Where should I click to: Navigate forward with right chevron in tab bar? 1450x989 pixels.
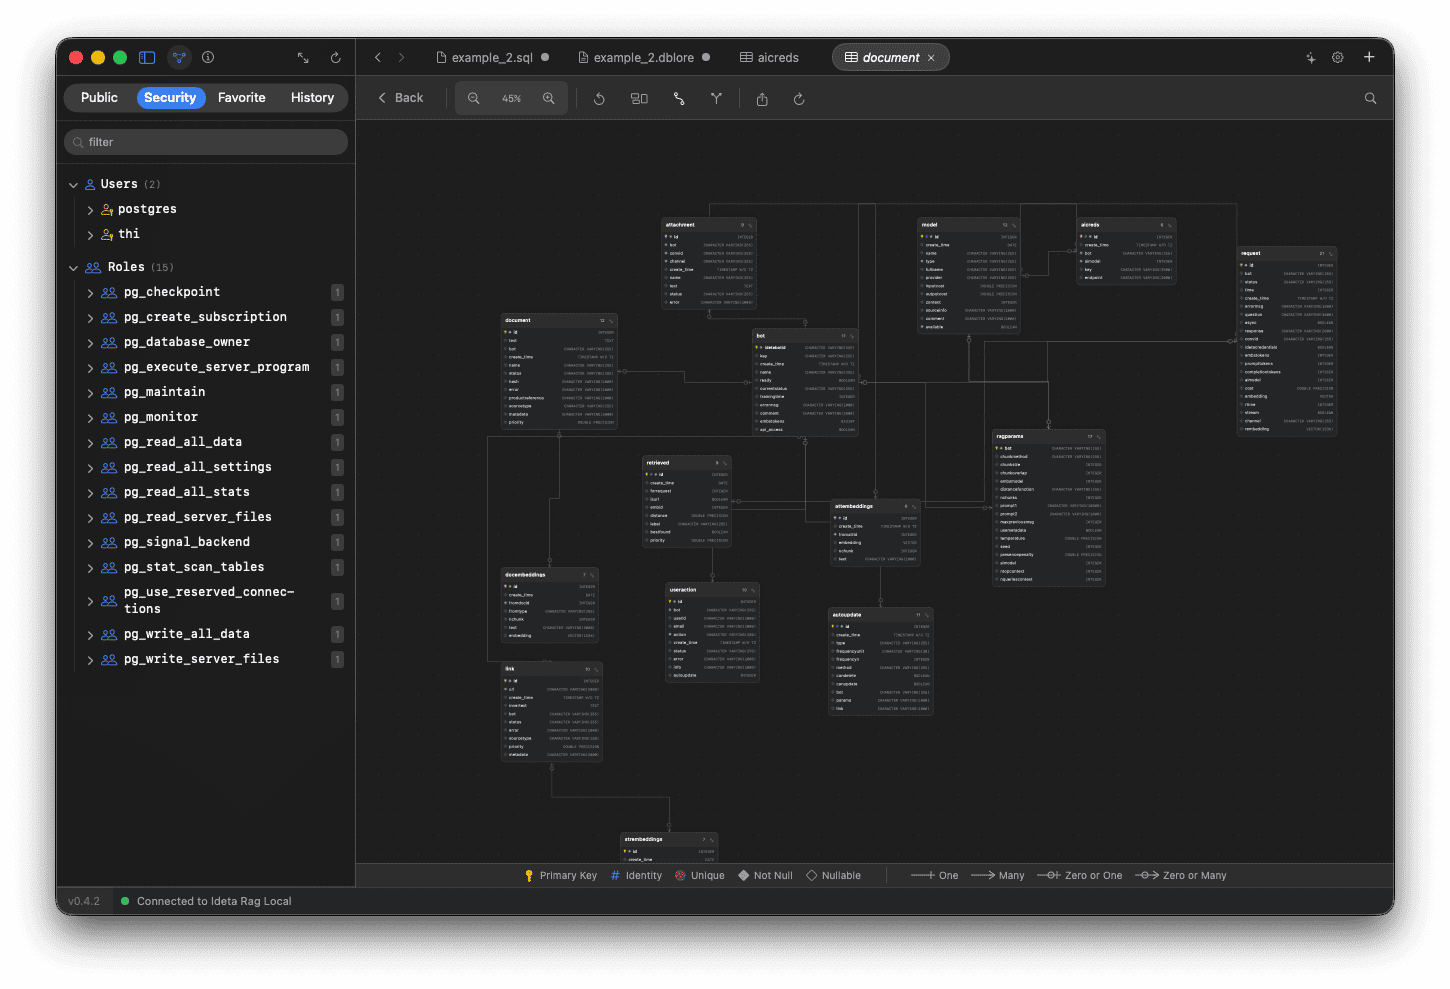coord(401,58)
